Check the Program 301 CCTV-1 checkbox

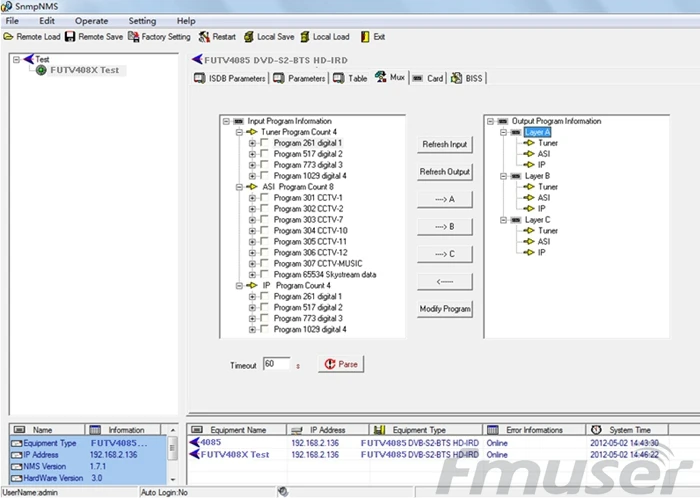[x=264, y=198]
